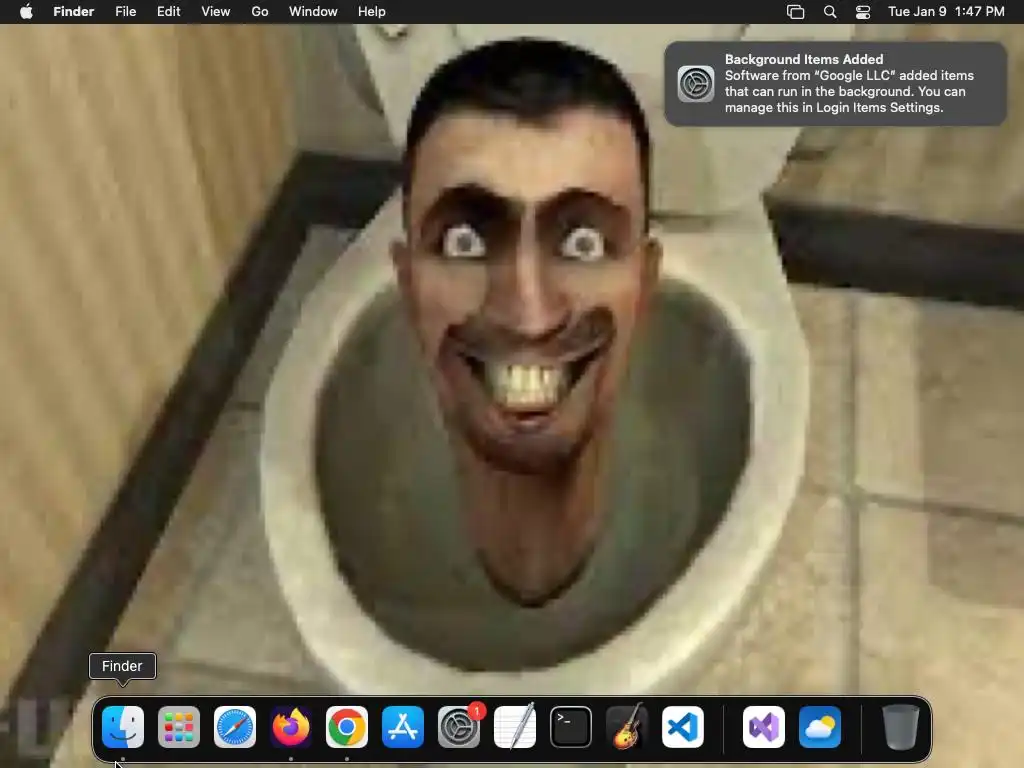Launch TextEdit from the Dock
Viewport: 1024px width, 768px height.
[515, 727]
